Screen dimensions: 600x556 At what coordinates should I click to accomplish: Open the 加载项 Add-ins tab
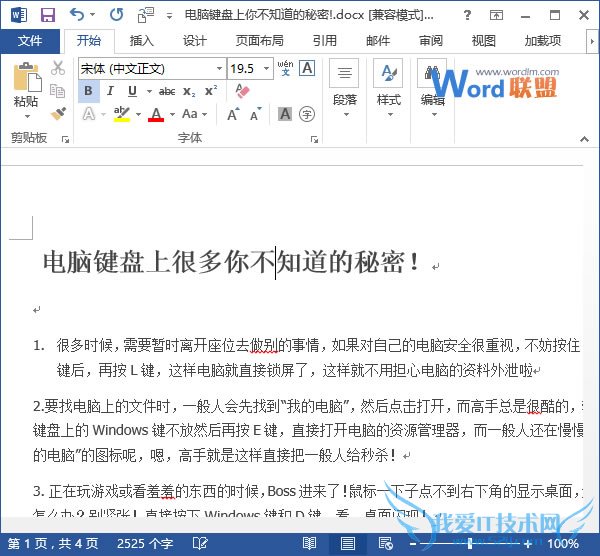pyautogui.click(x=543, y=41)
